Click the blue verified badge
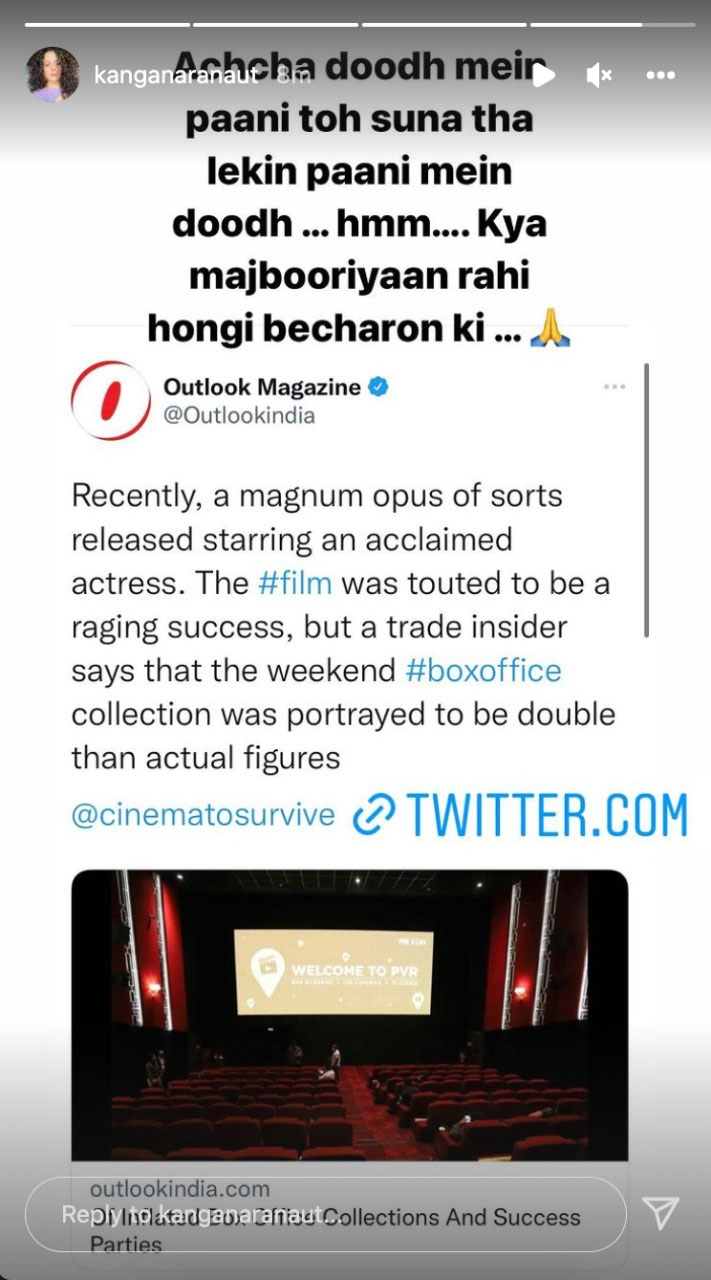Screen dimensions: 711x1280 pyautogui.click(x=380, y=387)
